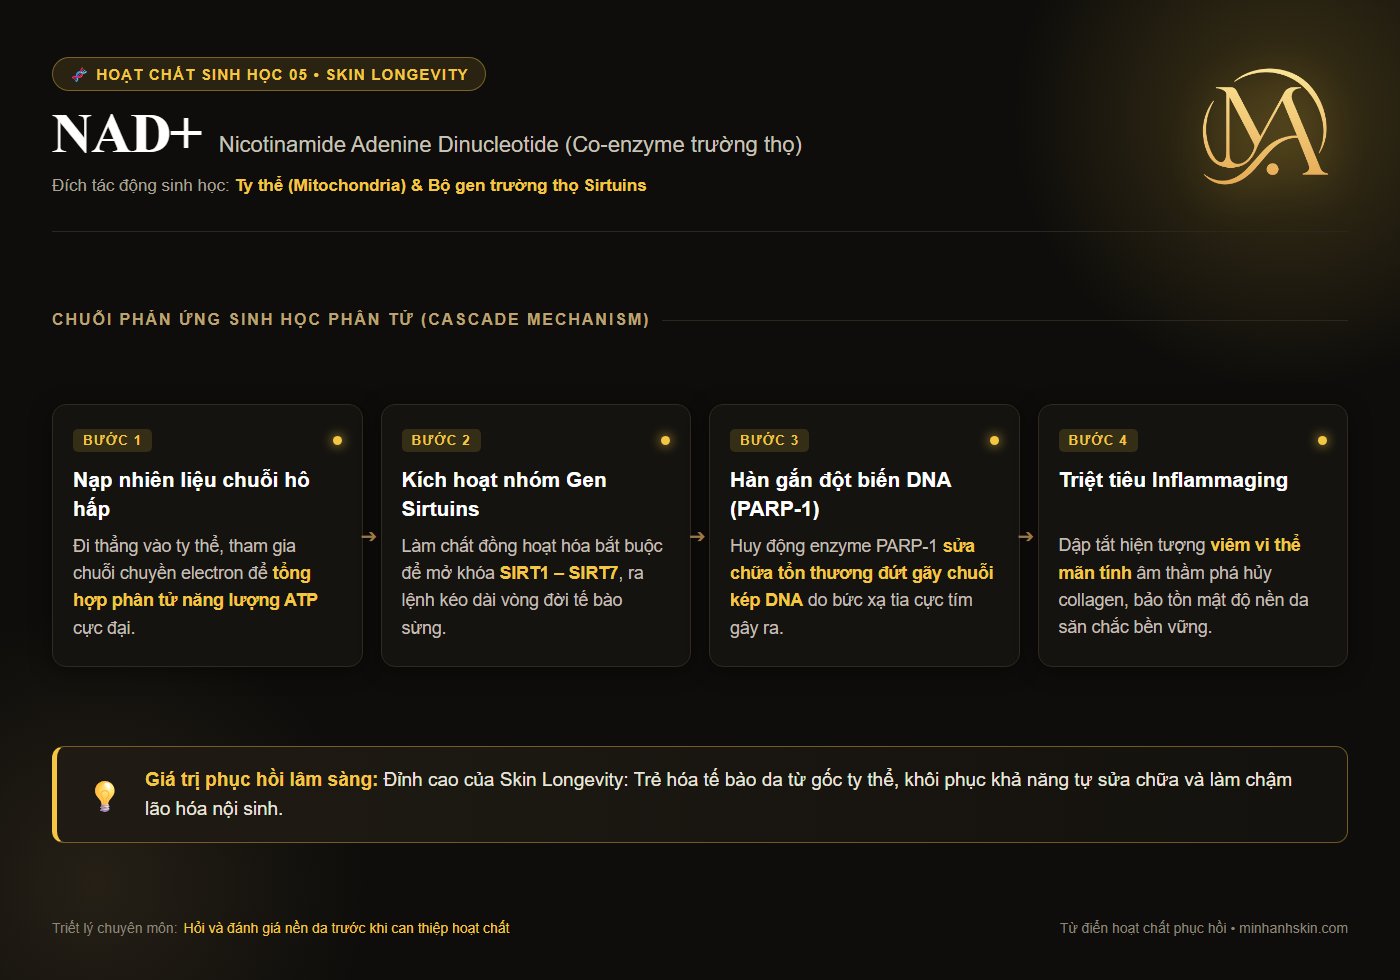Click the yellow dot in the Bước 4 card
The width and height of the screenshot is (1400, 980).
point(1322,440)
